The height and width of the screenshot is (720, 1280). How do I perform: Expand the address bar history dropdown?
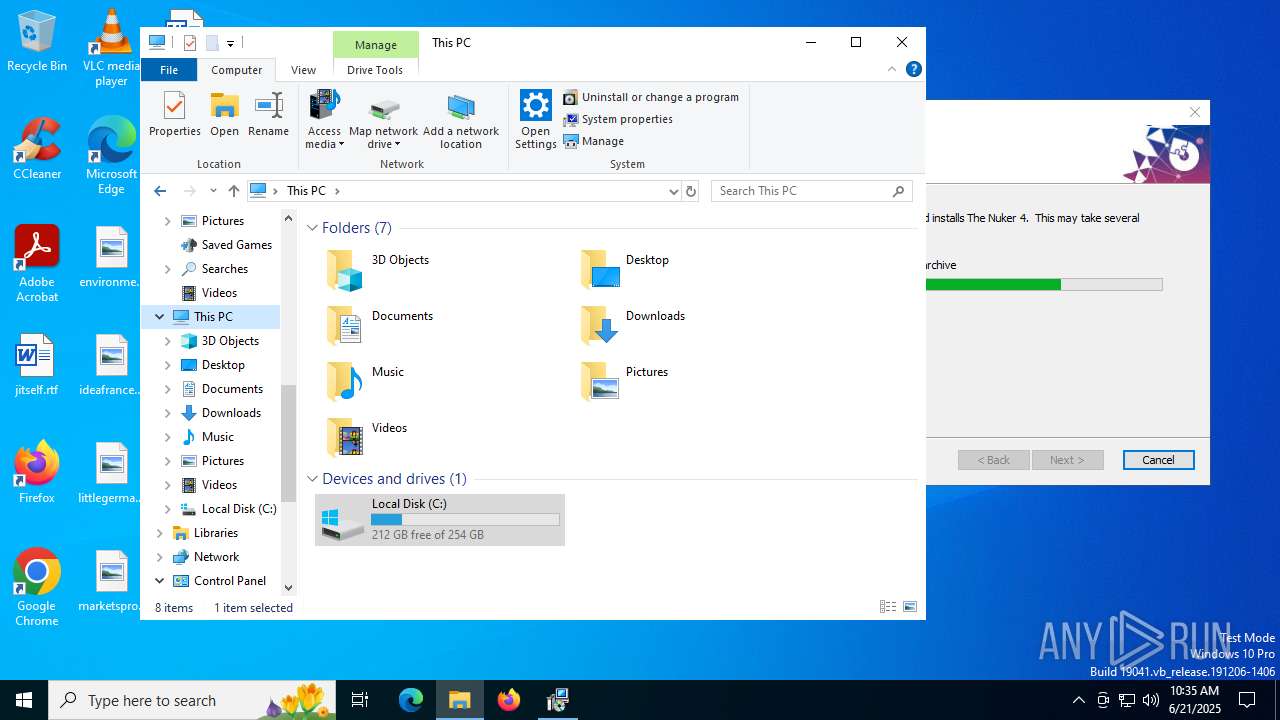(673, 190)
